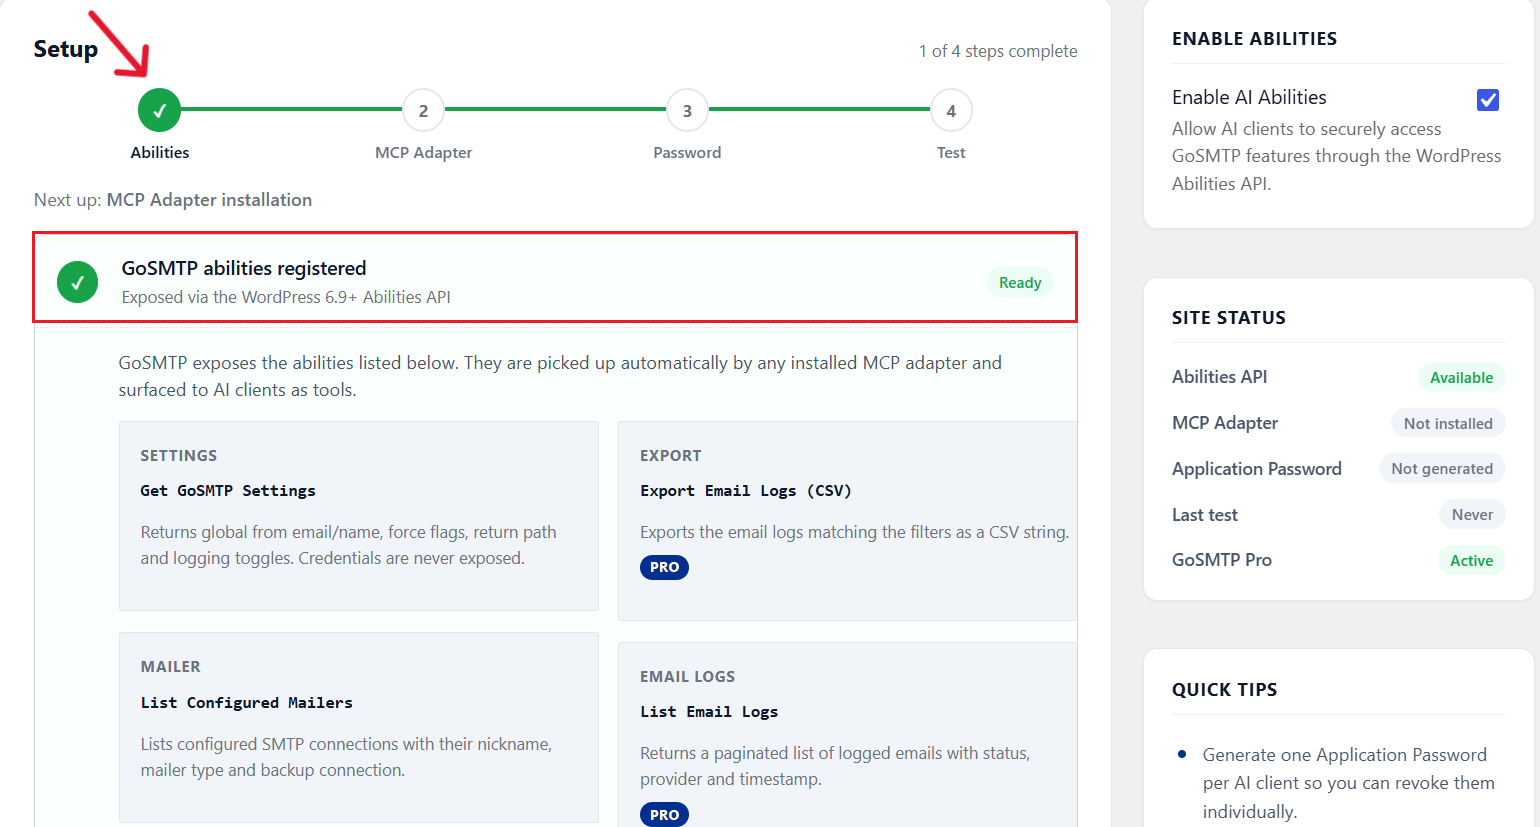
Task: Collapse the GoSMTP abilities registered section title
Action: (244, 268)
